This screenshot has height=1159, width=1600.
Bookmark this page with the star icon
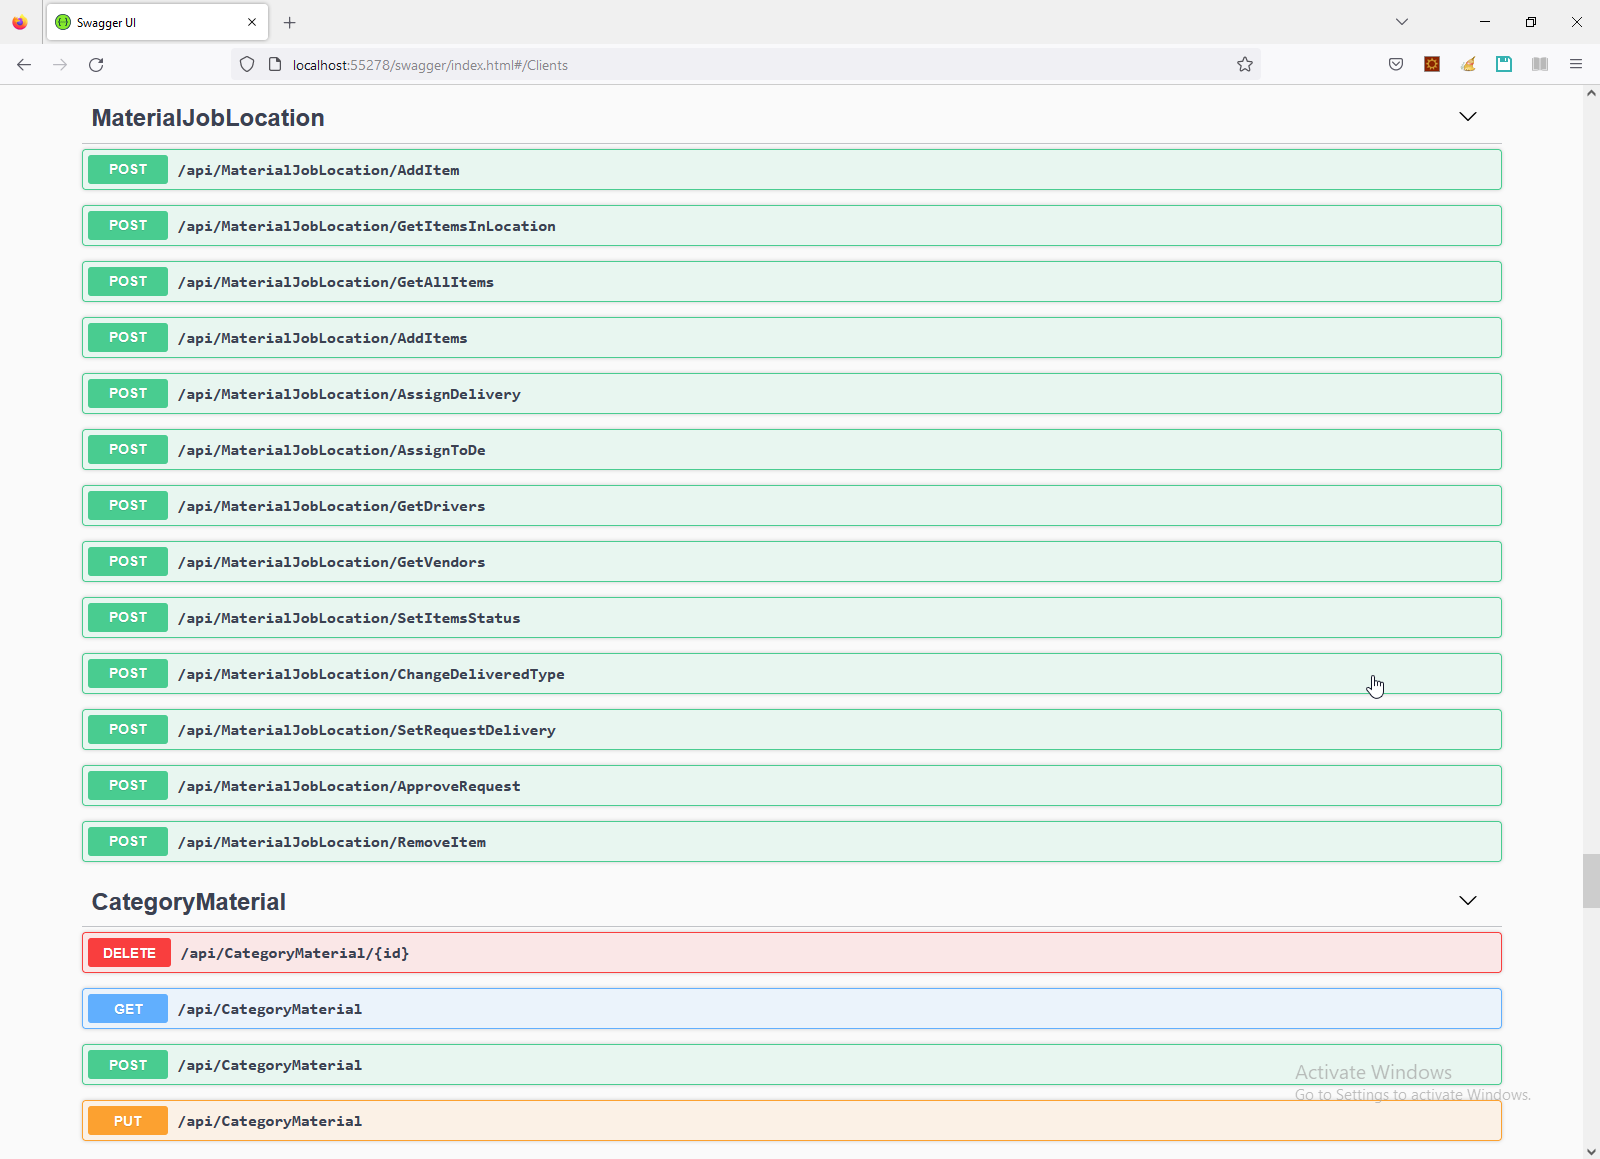pyautogui.click(x=1245, y=65)
